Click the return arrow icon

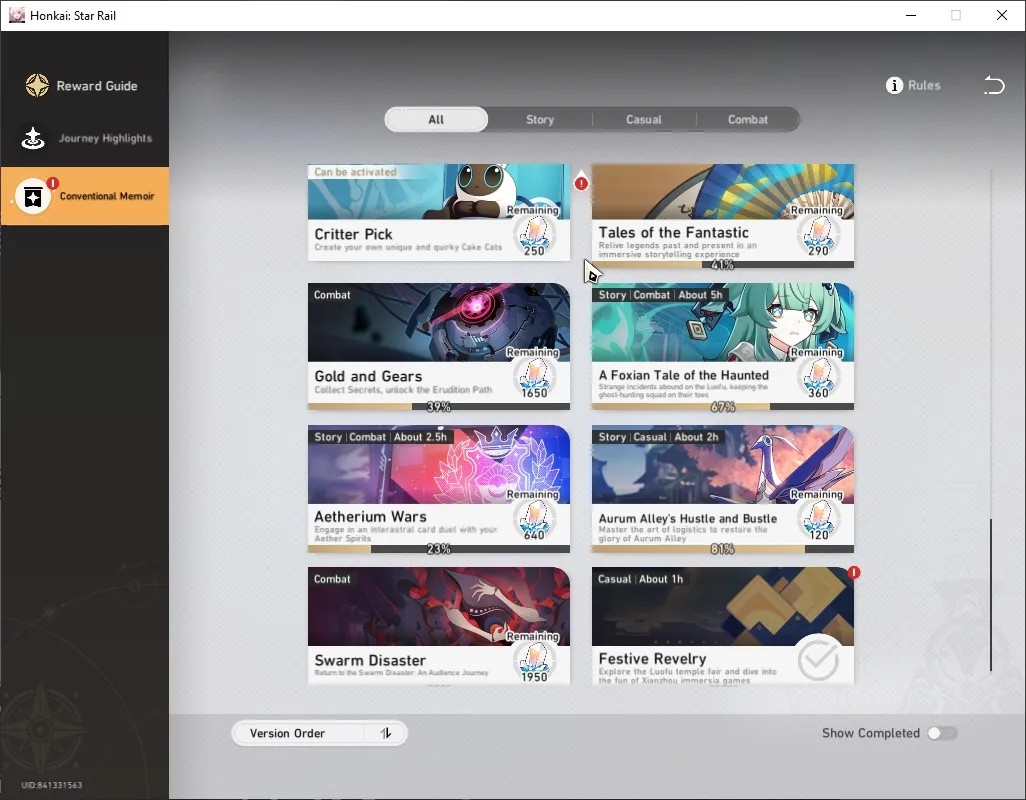click(x=994, y=86)
